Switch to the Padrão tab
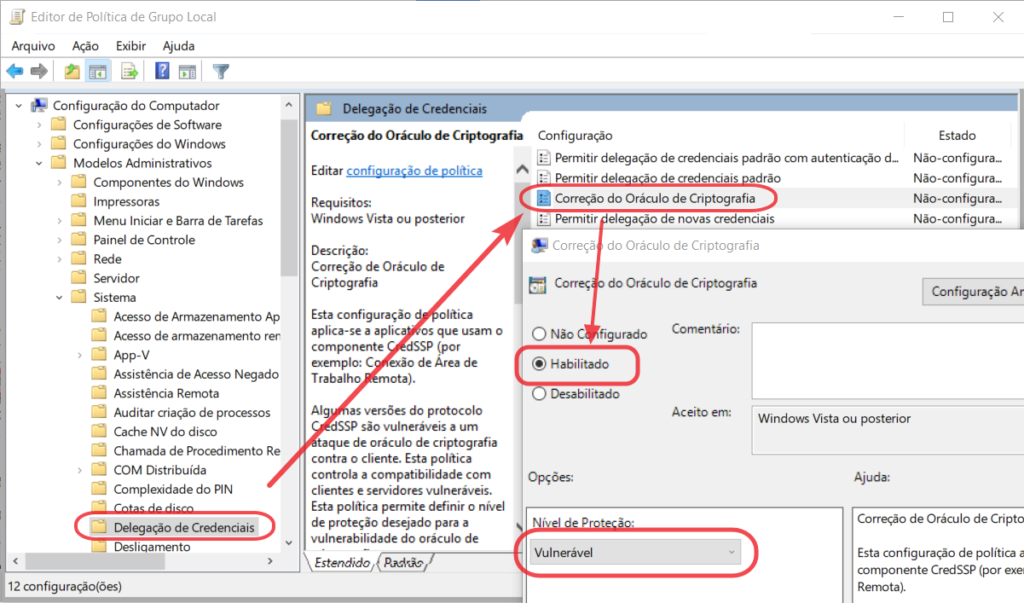This screenshot has width=1024, height=603. click(404, 563)
